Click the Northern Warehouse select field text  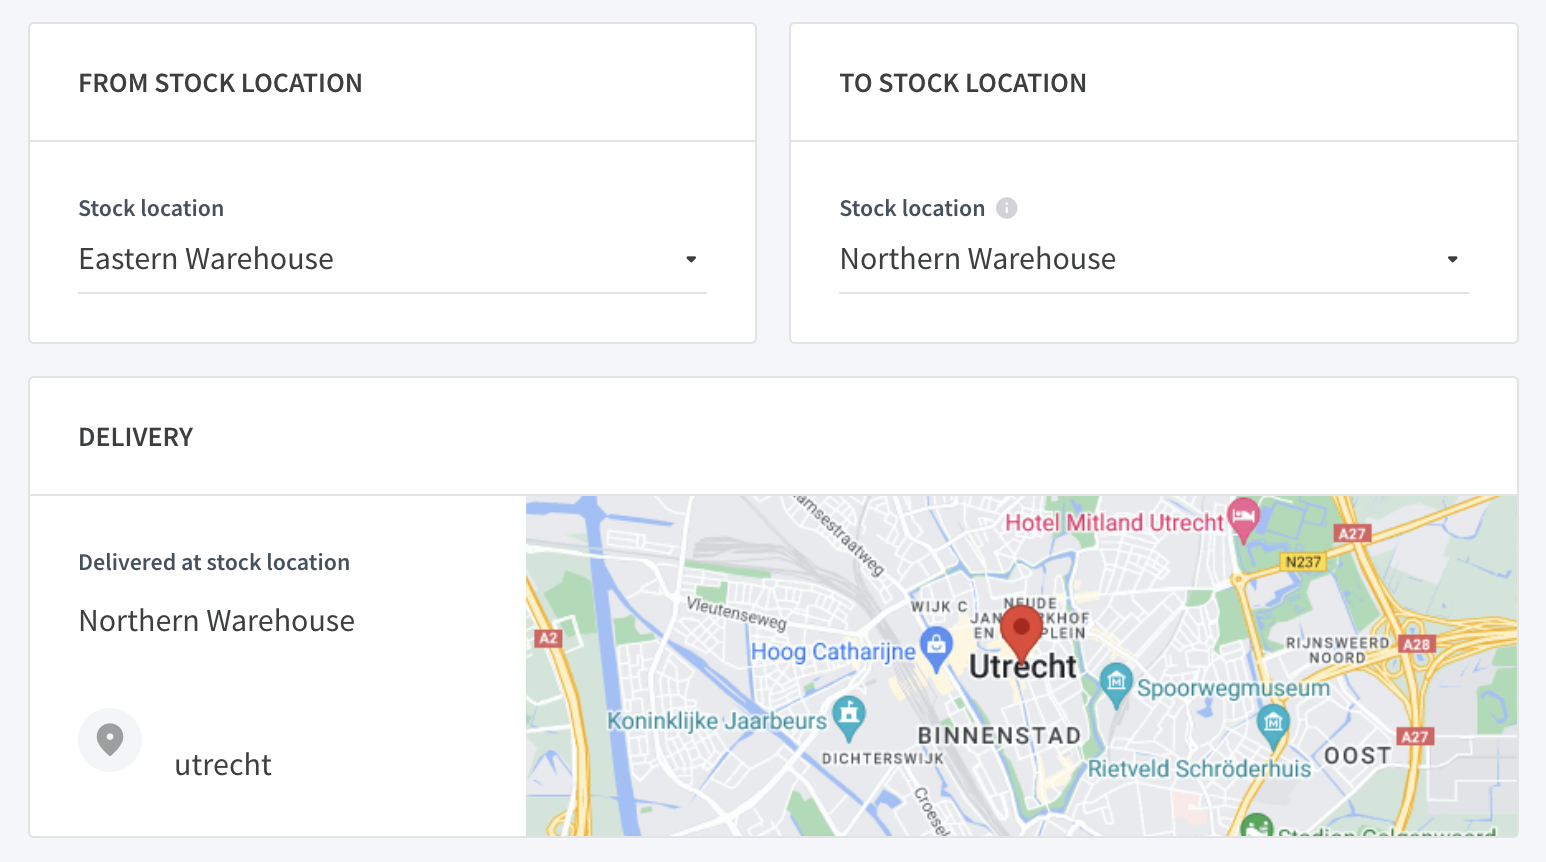tap(978, 259)
